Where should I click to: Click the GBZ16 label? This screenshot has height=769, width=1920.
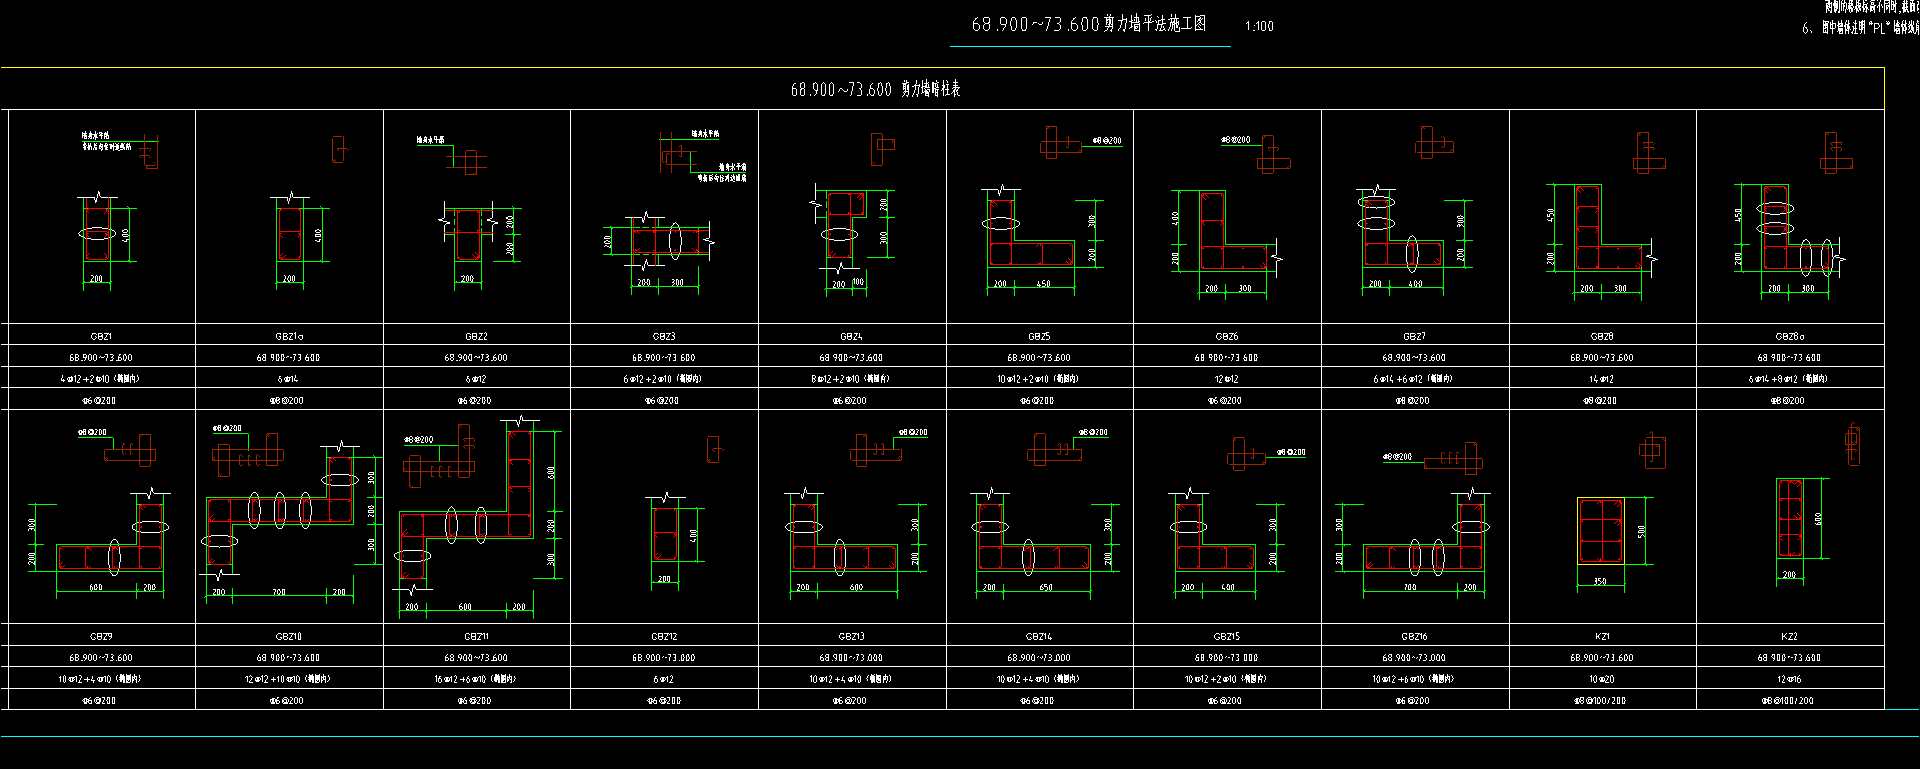click(1414, 636)
